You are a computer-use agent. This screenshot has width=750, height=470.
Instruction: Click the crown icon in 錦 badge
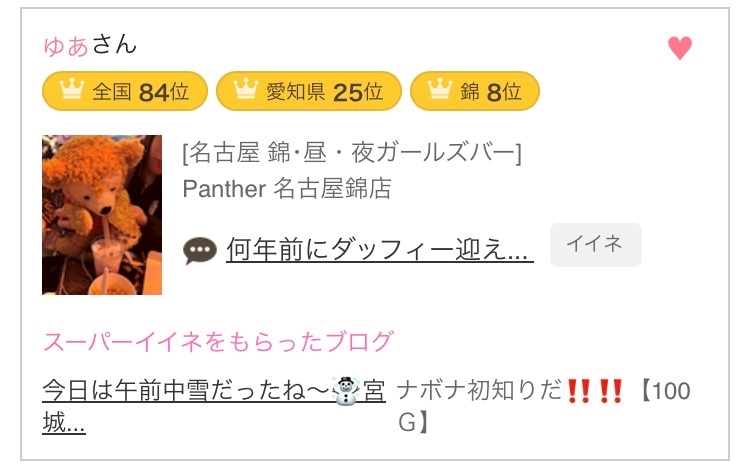click(x=440, y=89)
